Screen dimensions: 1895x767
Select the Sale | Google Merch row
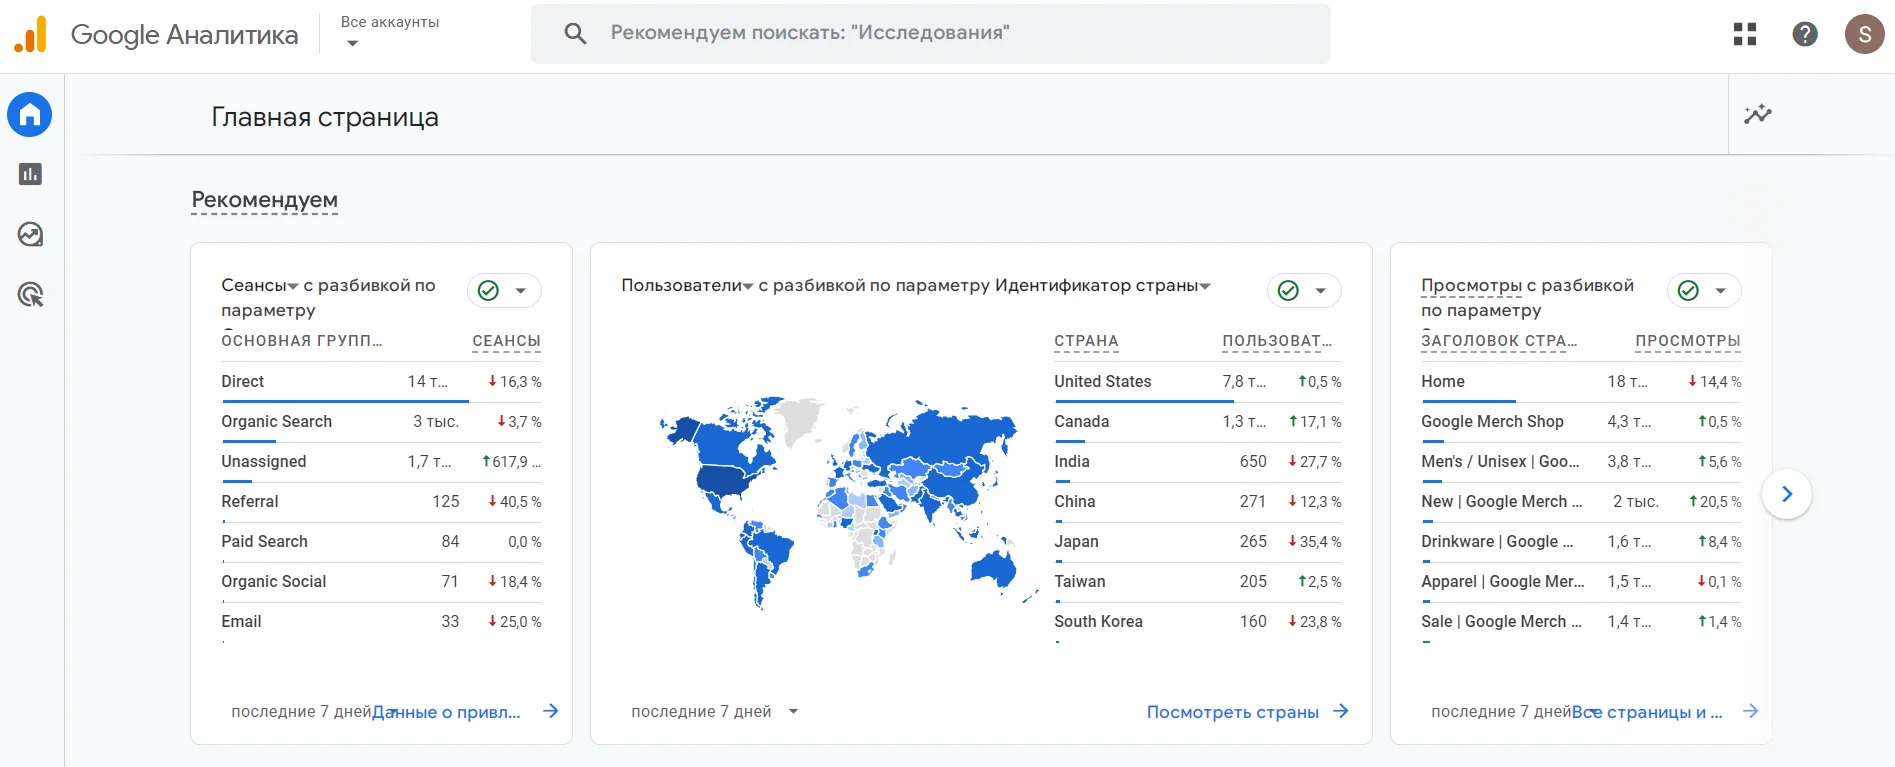click(1581, 622)
